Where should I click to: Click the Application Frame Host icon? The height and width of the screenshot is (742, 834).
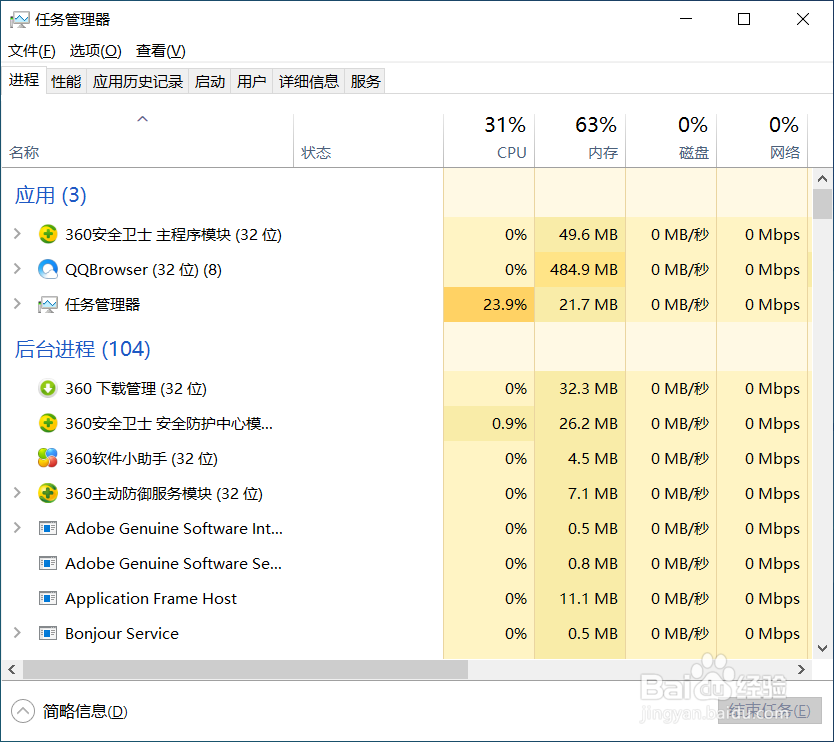48,599
